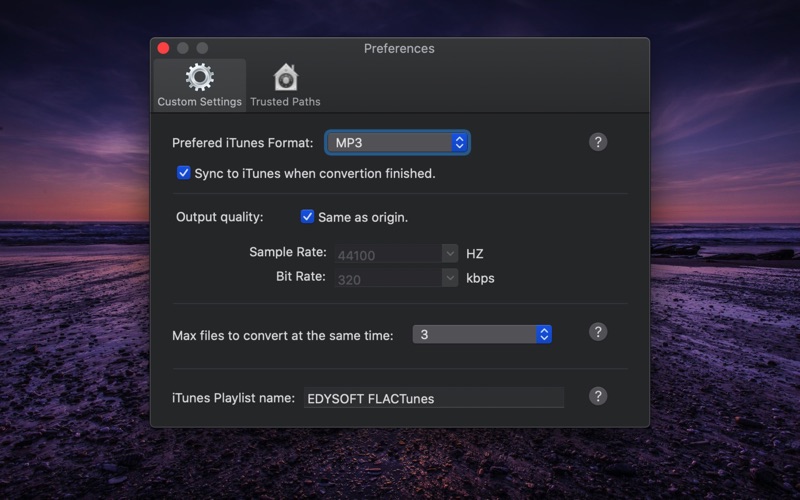Click the Prefered iTunes Format label

pyautogui.click(x=242, y=143)
